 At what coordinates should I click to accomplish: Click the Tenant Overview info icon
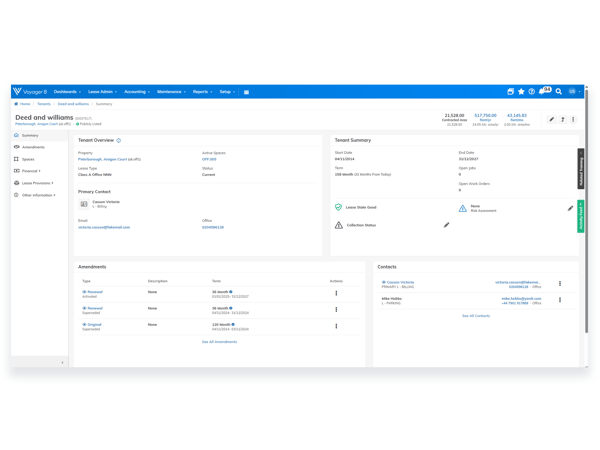point(119,140)
